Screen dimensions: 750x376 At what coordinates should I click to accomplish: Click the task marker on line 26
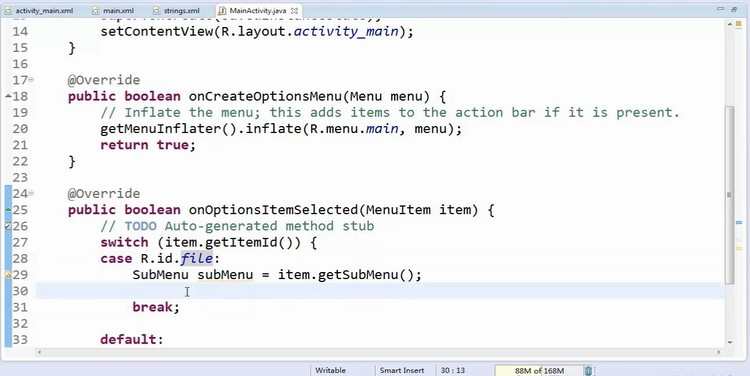tap(8, 226)
